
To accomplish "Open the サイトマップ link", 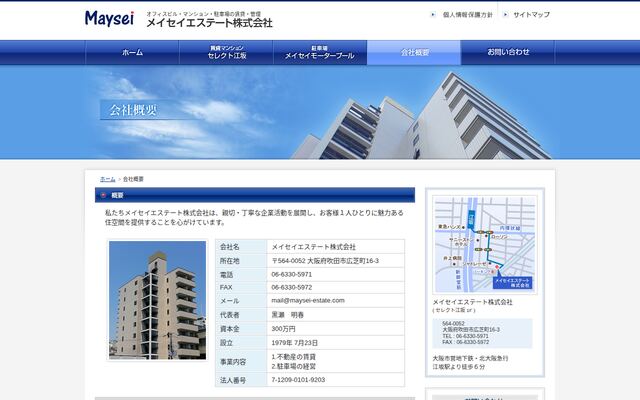I will pyautogui.click(x=531, y=15).
